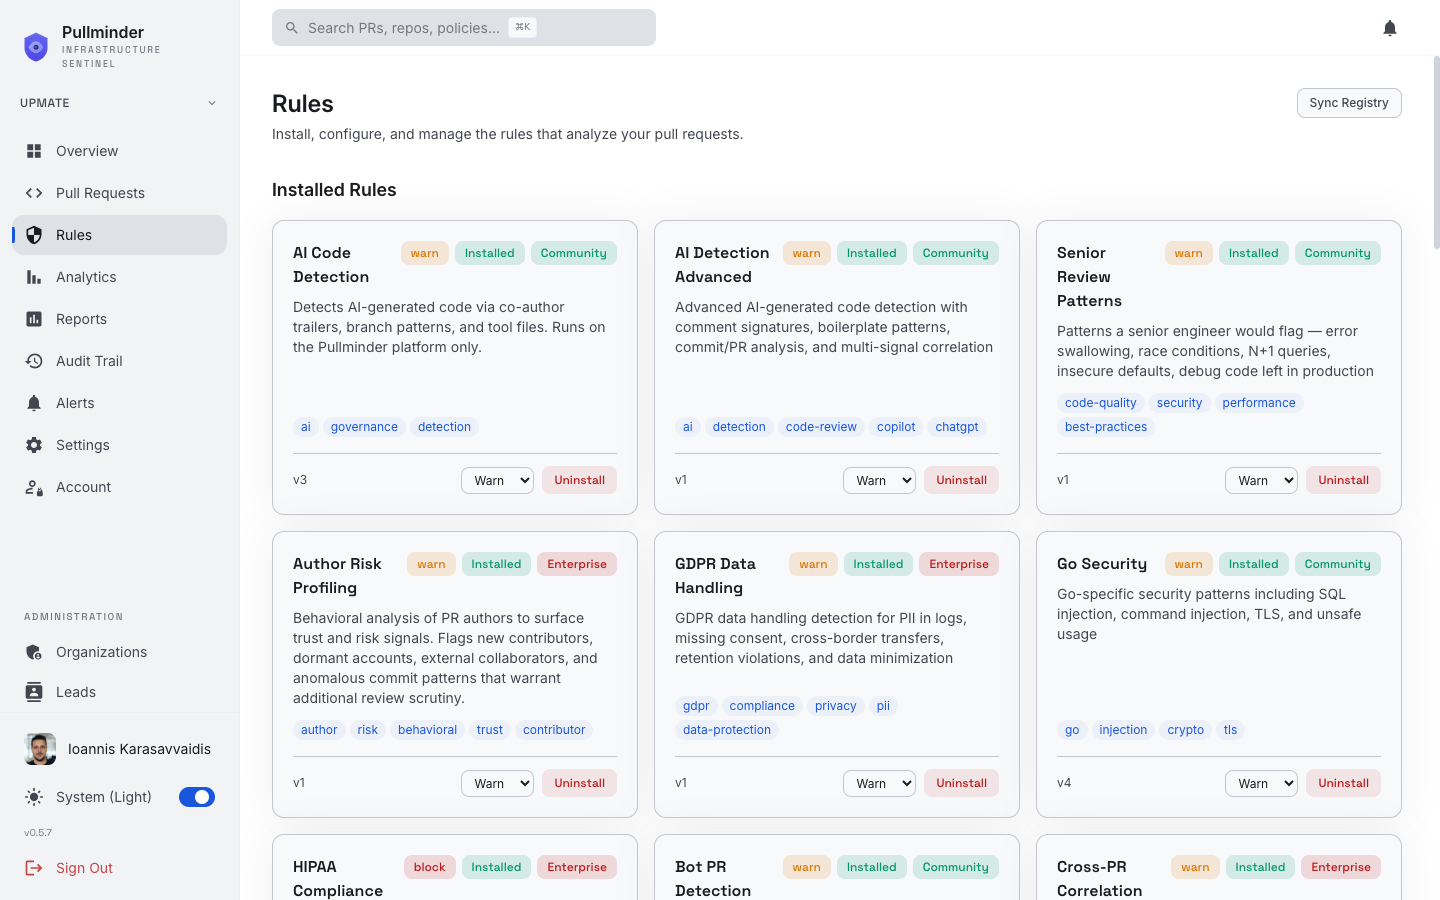Toggle the System (Light) theme switch

click(x=197, y=797)
